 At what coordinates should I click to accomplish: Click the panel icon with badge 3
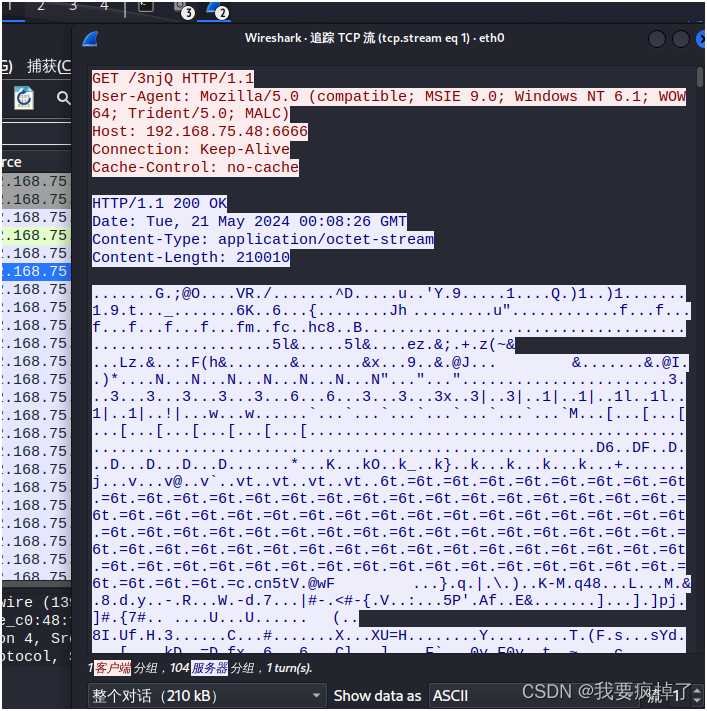184,10
